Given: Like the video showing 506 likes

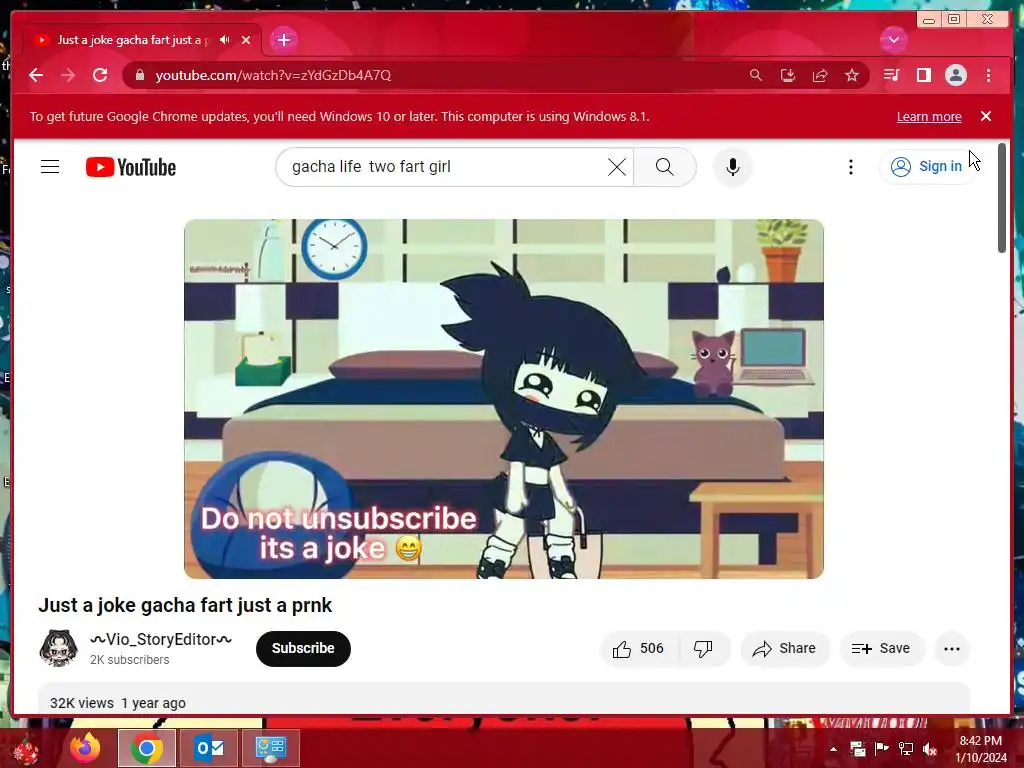Looking at the screenshot, I should 639,648.
